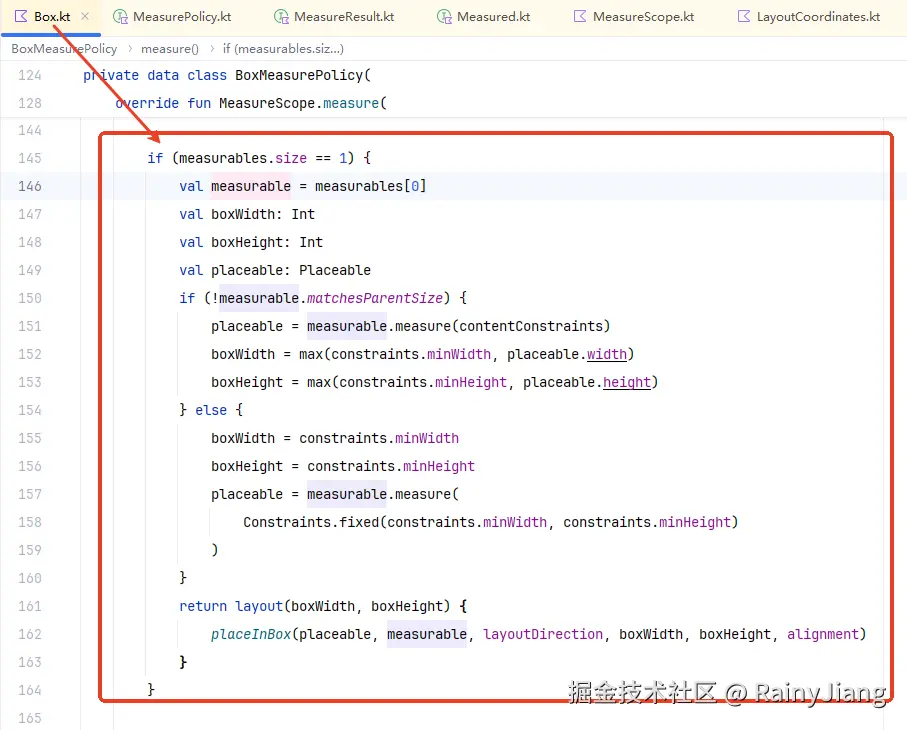Viewport: 907px width, 730px height.
Task: Click 'boxHeight: Int' declaration on line 148
Action: [x=267, y=242]
